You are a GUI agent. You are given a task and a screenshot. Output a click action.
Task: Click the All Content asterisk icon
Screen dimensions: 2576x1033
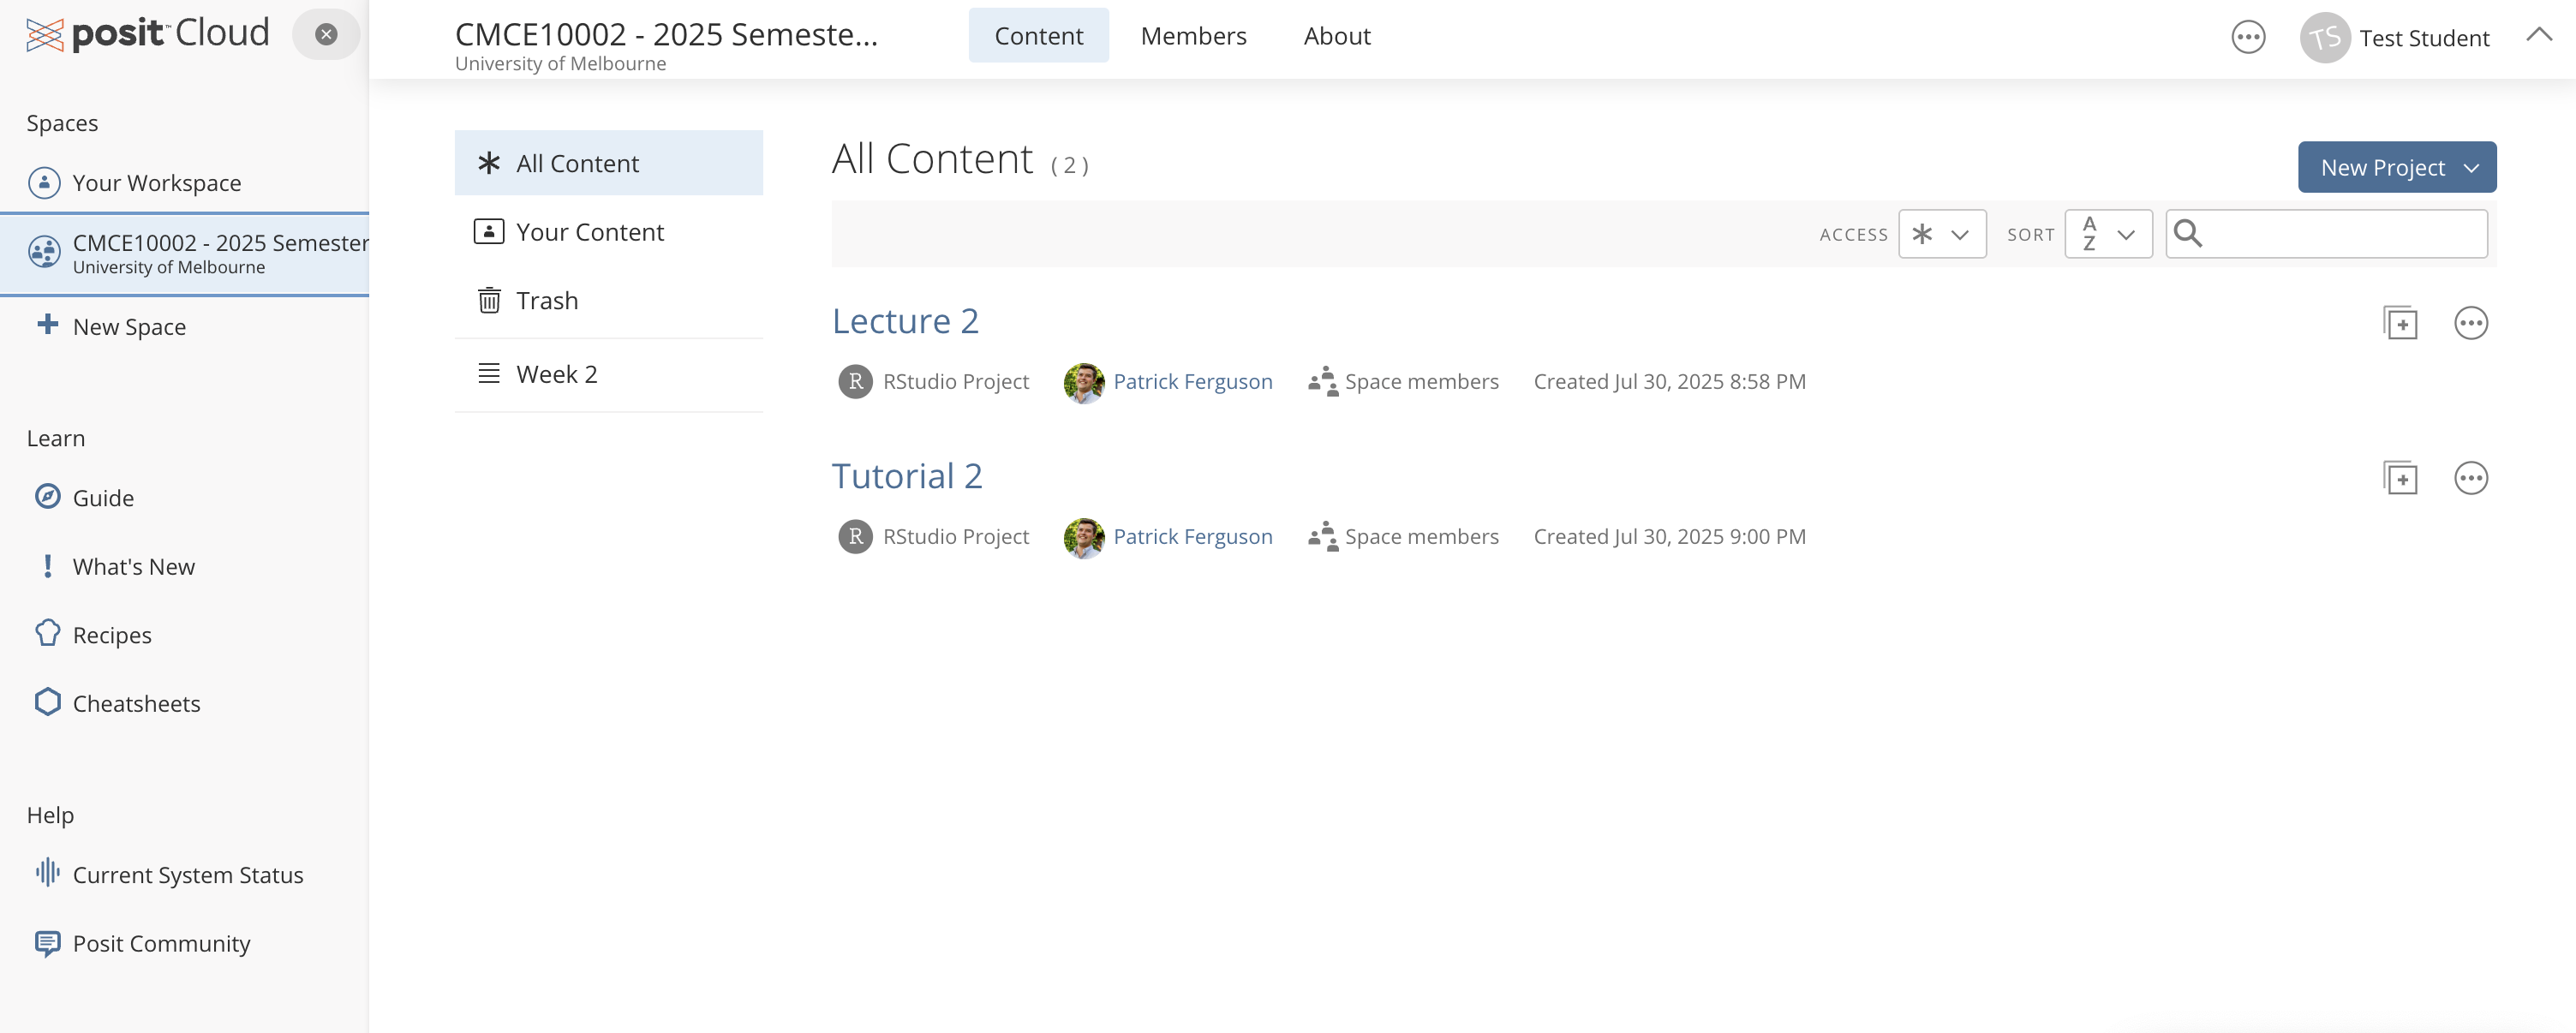point(489,163)
